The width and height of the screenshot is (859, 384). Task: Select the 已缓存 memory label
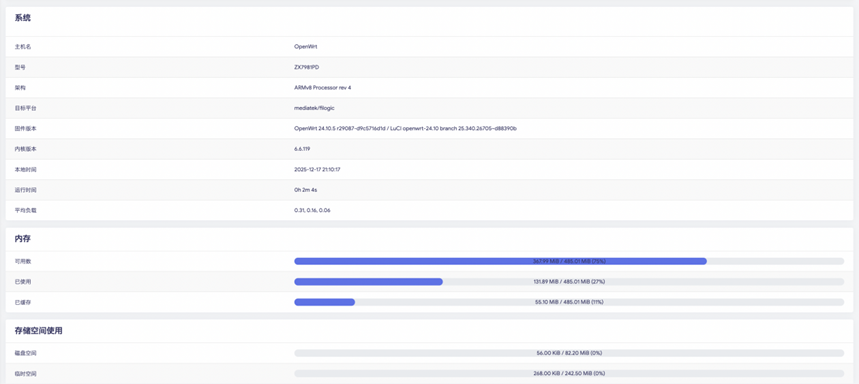[23, 302]
